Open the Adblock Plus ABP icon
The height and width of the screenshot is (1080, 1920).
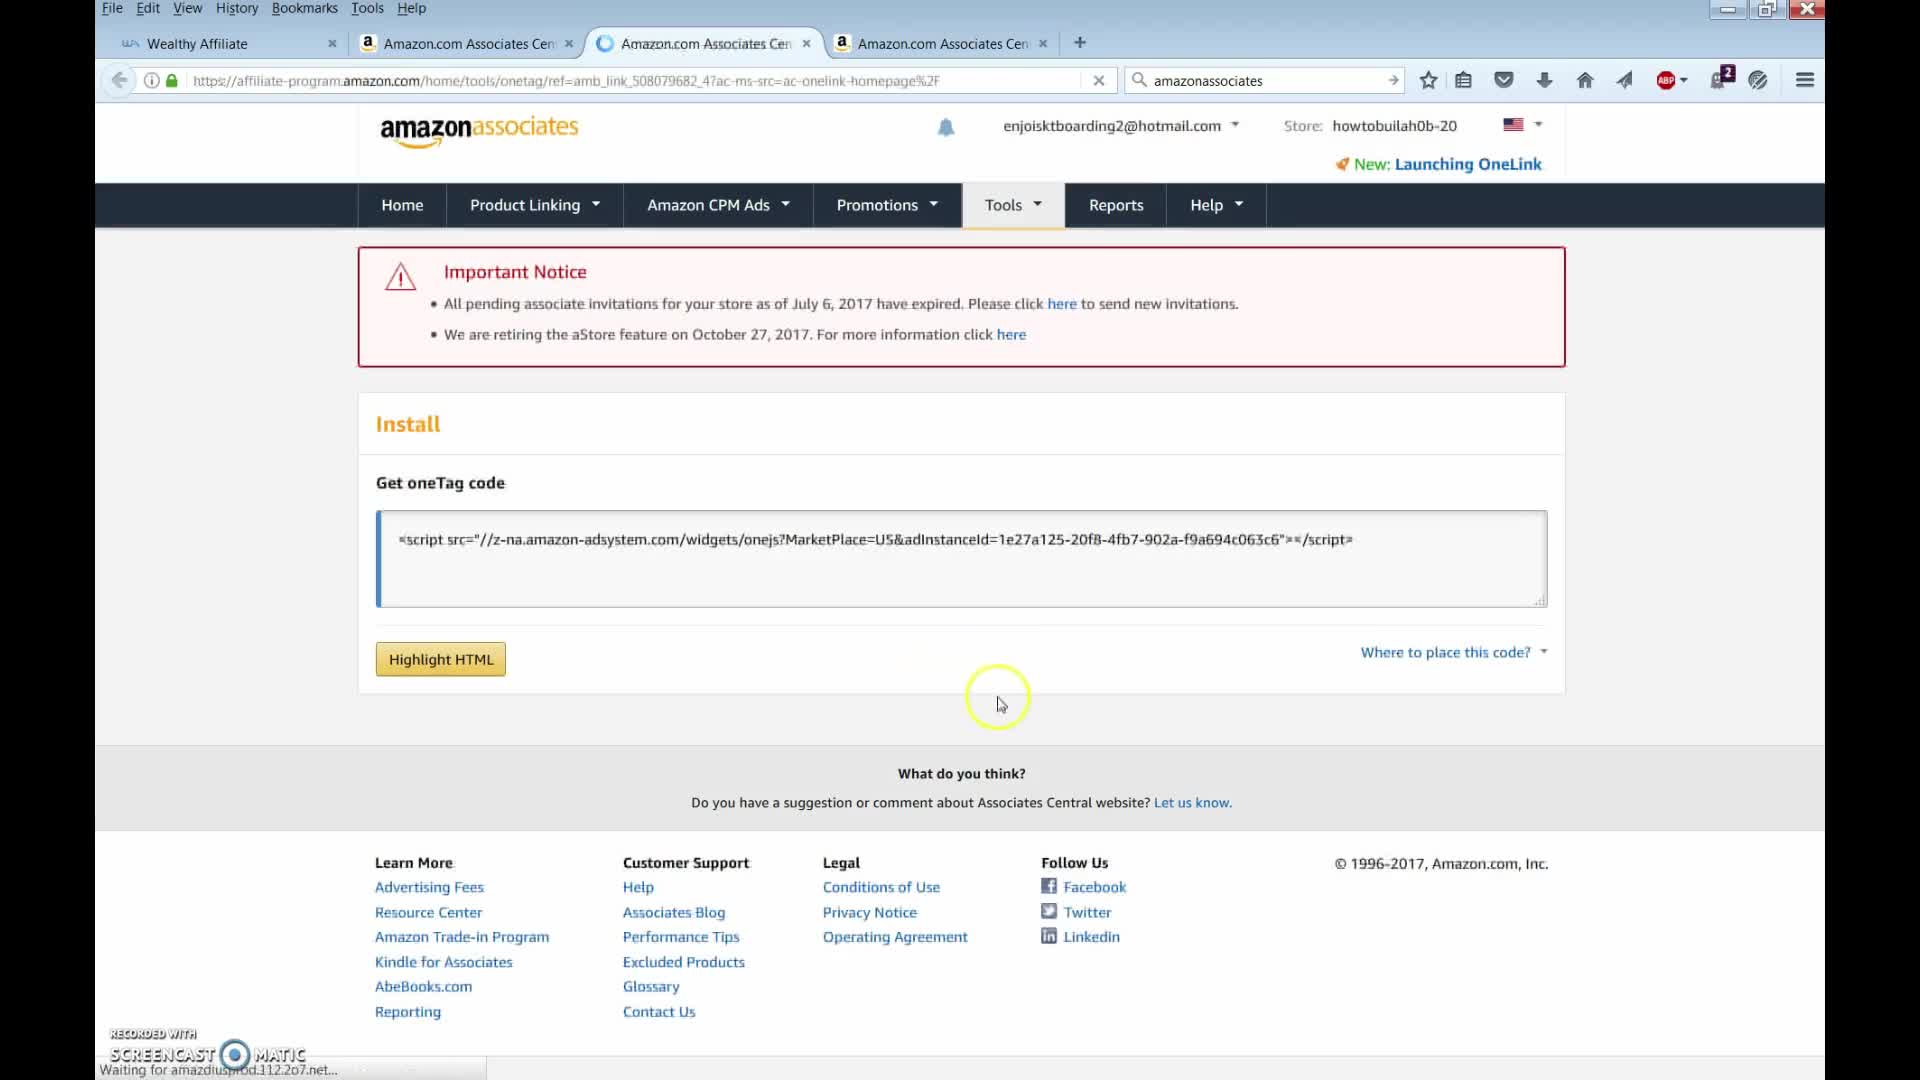(x=1665, y=80)
